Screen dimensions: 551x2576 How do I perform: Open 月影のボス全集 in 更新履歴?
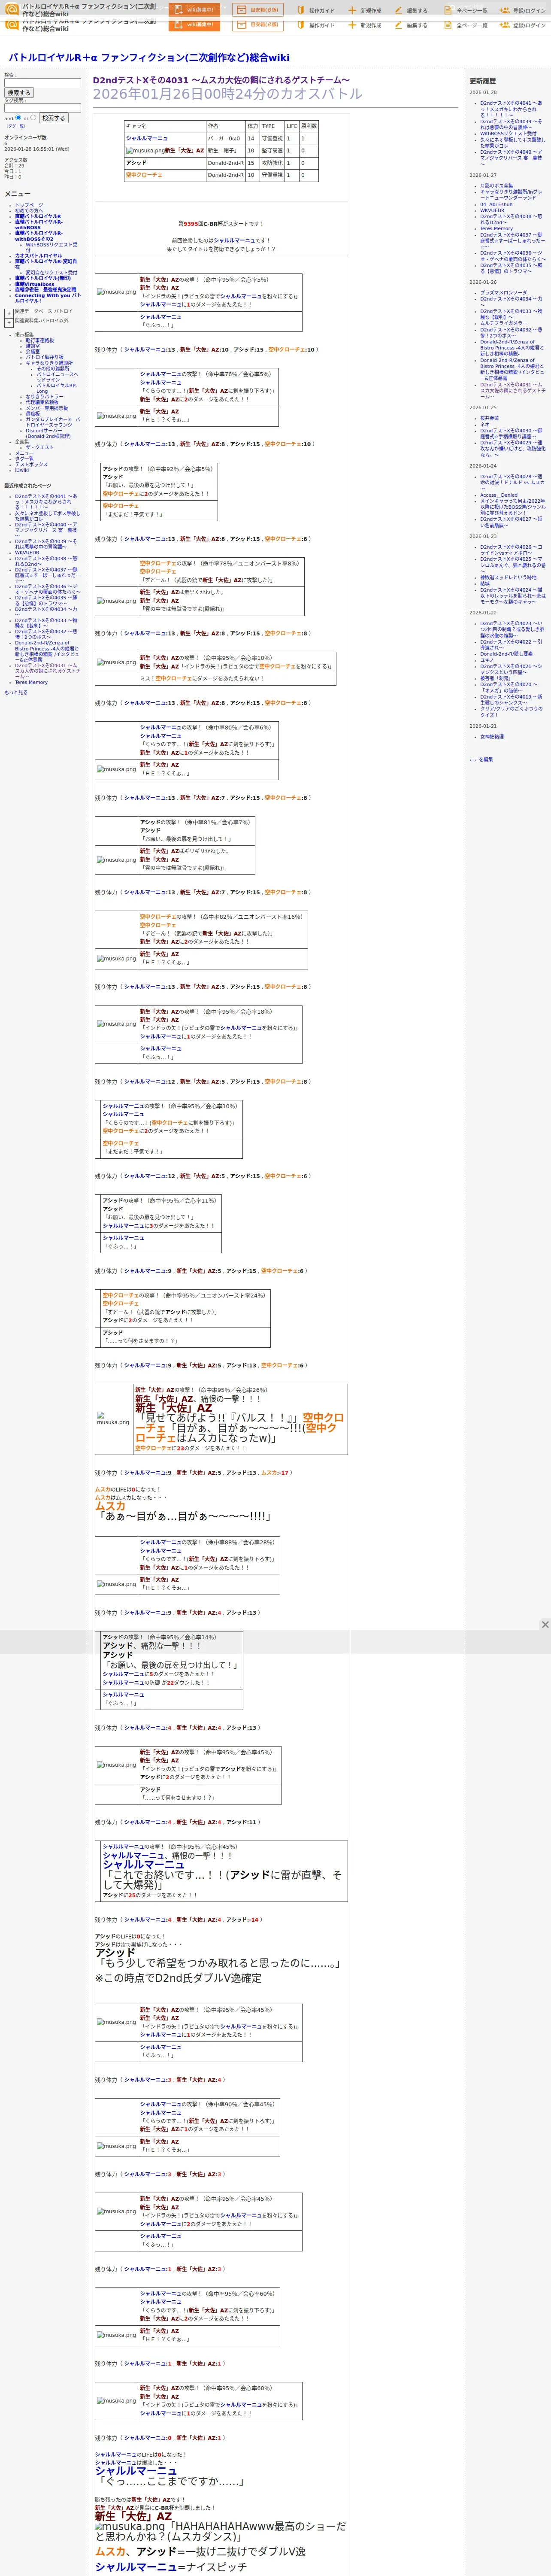(496, 185)
